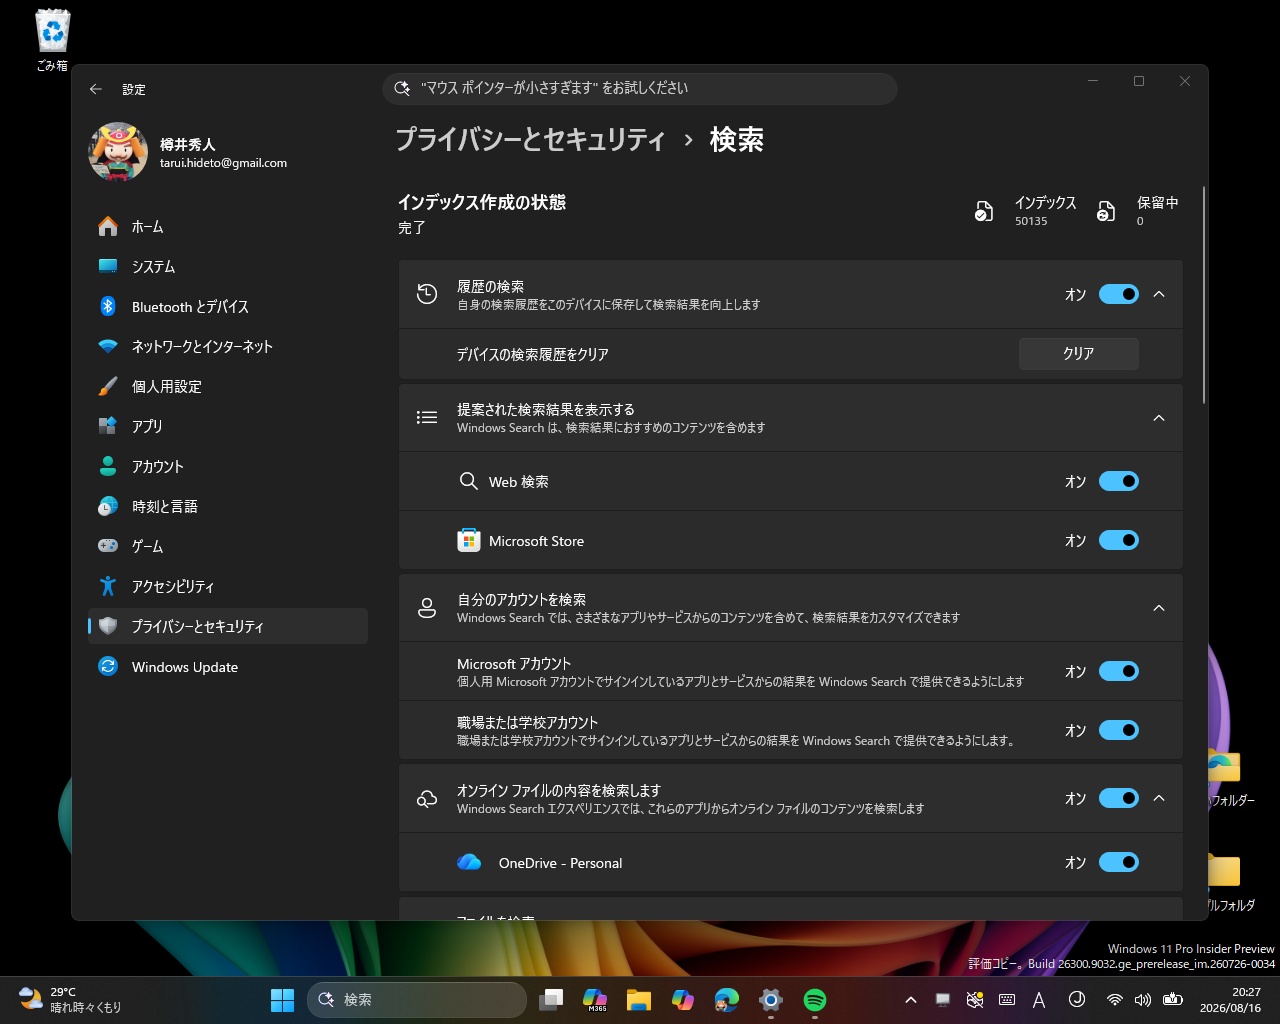Show hidden icons in system tray
This screenshot has height=1024, width=1280.
pos(910,1000)
